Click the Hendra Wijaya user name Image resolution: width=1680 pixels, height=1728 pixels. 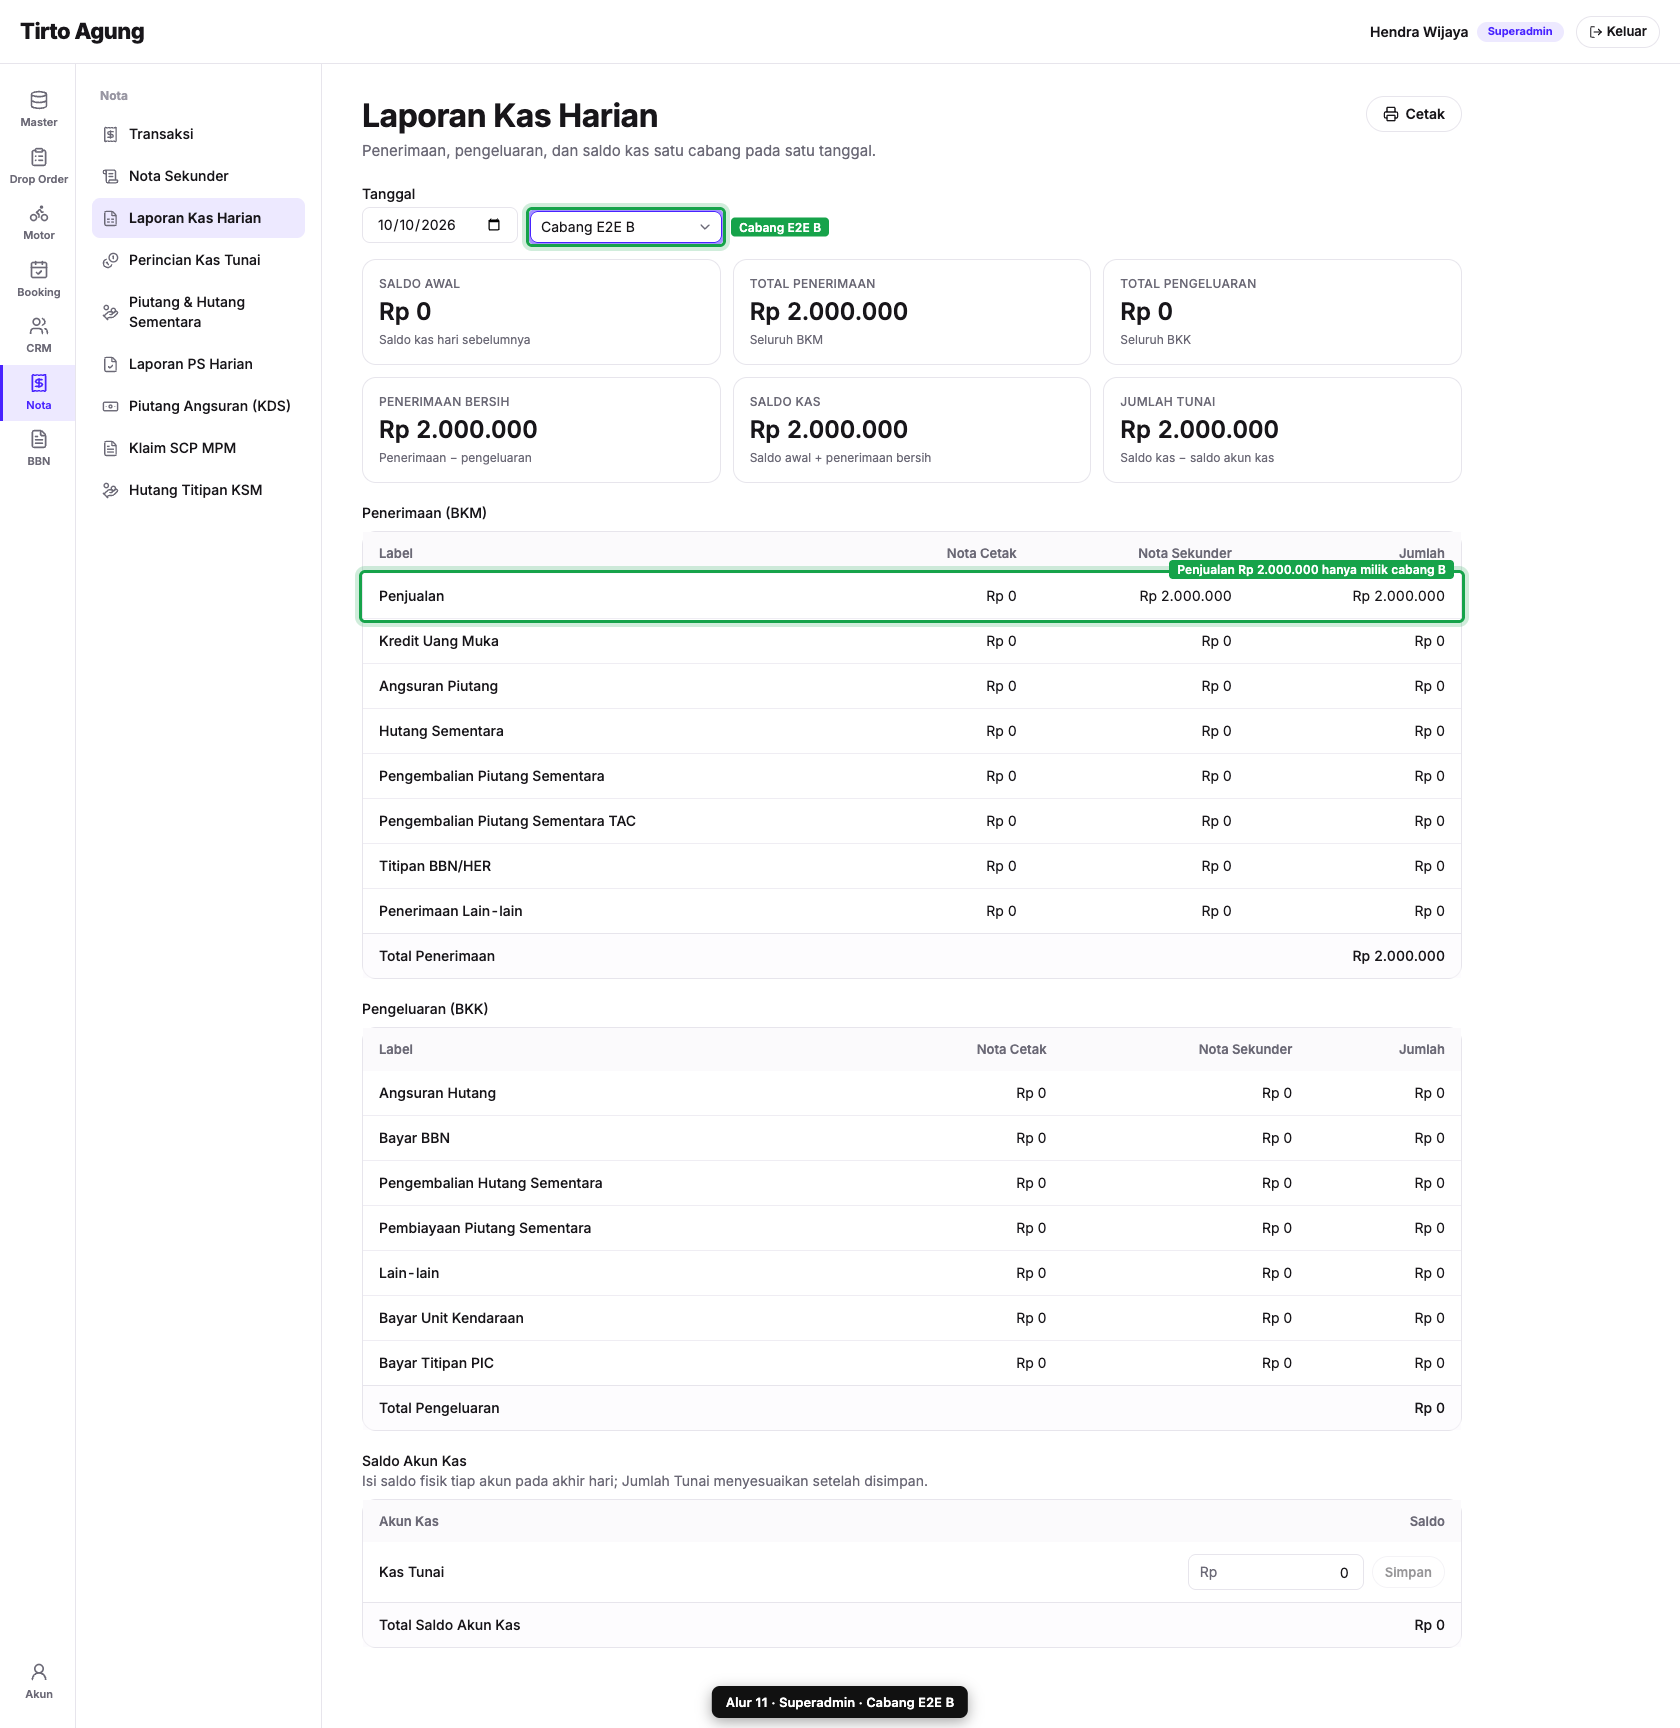(1418, 32)
